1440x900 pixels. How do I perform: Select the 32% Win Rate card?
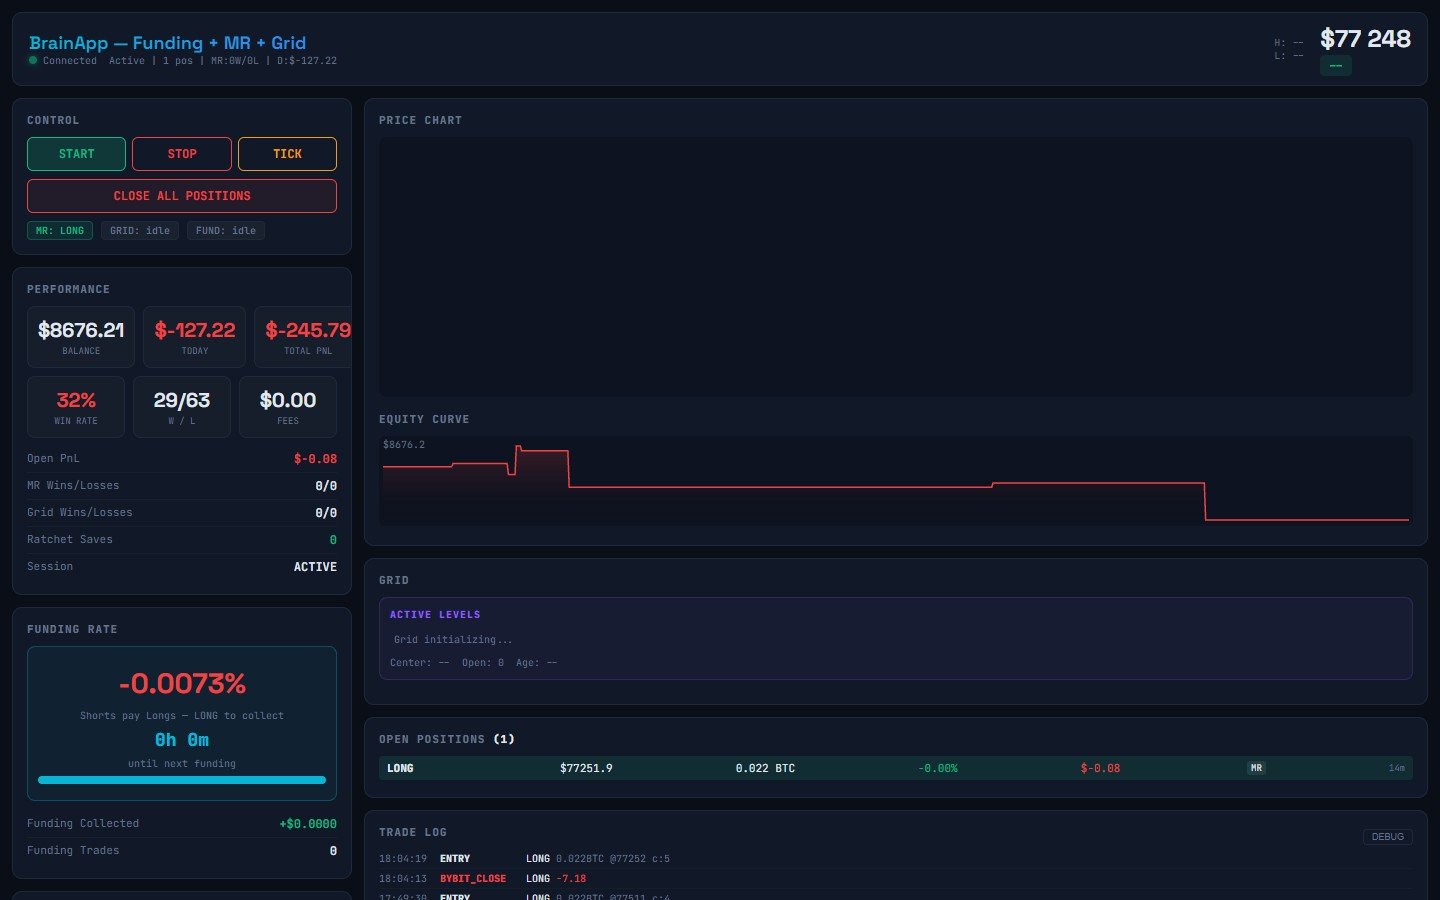(76, 407)
